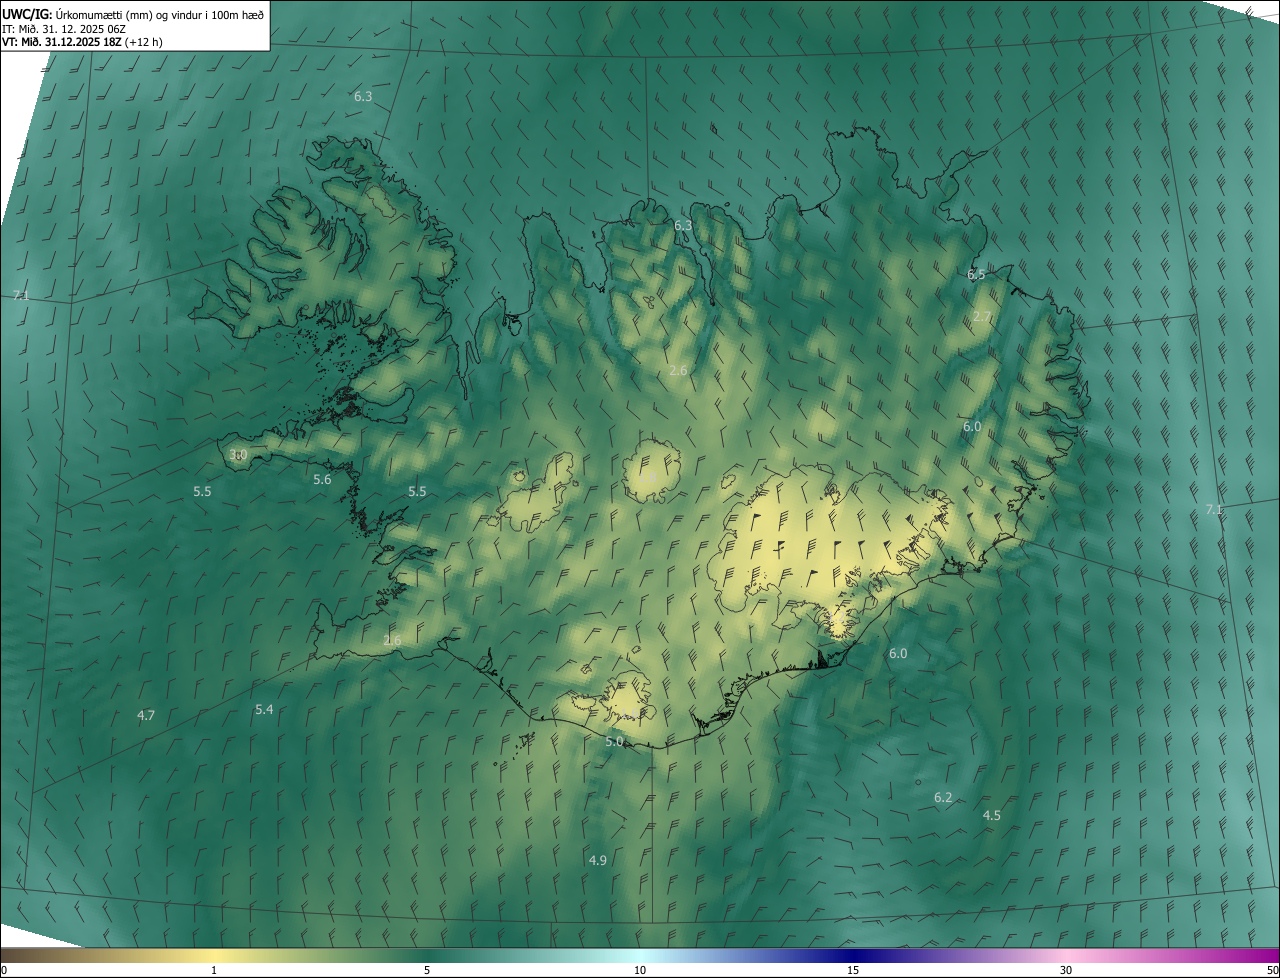Click the 5.4 value label on the map
This screenshot has height=978, width=1280.
pos(264,709)
